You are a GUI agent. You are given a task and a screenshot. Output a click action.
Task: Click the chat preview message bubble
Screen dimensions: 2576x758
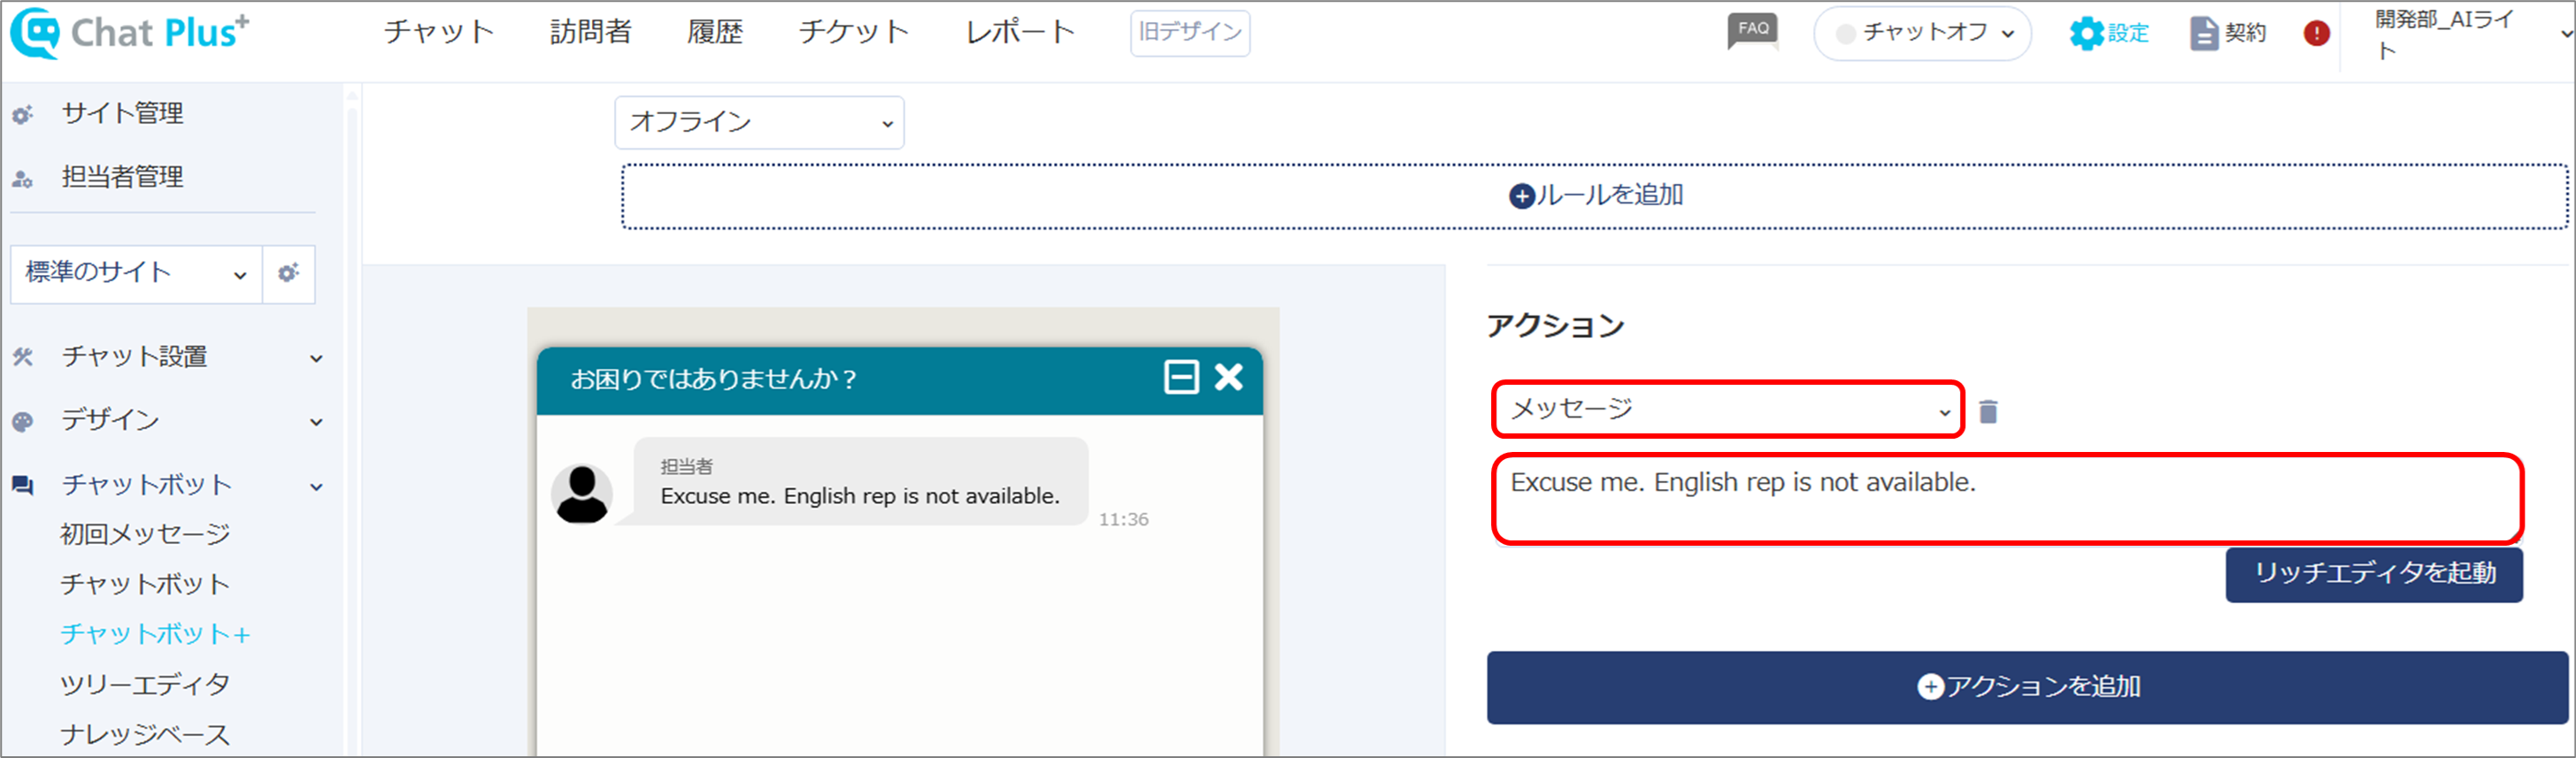pyautogui.click(x=861, y=482)
